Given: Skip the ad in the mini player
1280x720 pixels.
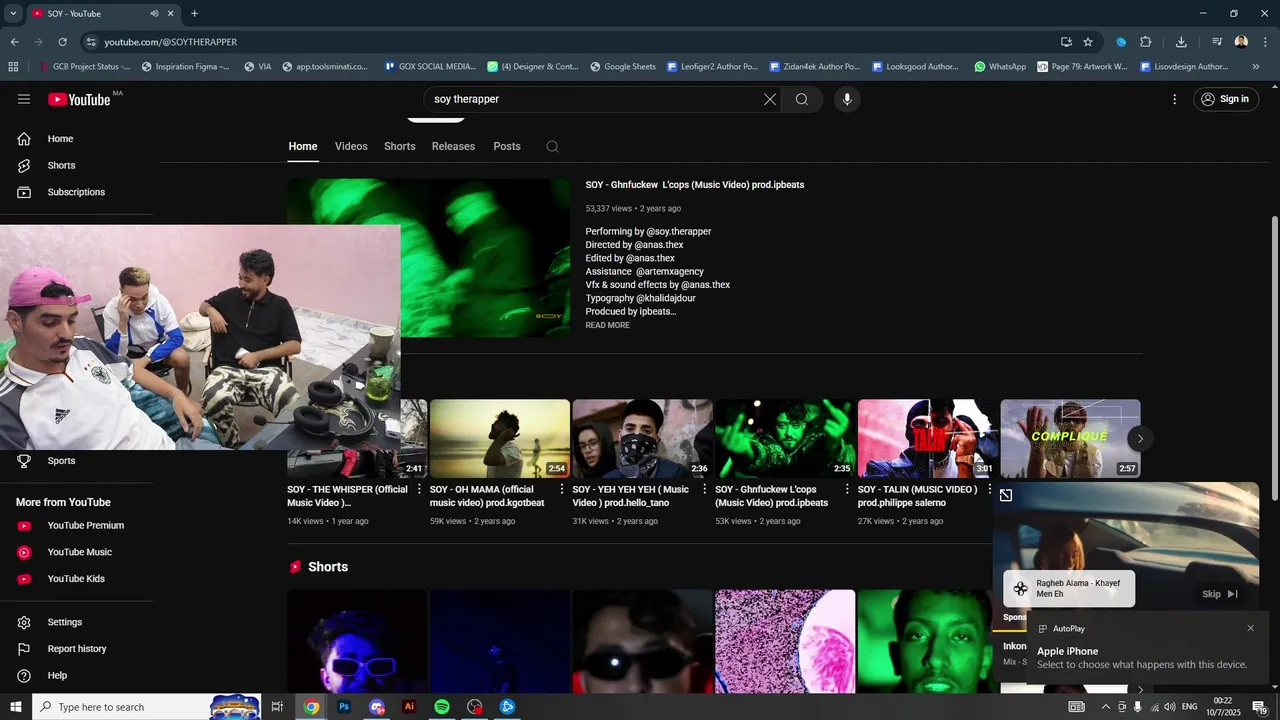Looking at the screenshot, I should tap(1220, 594).
